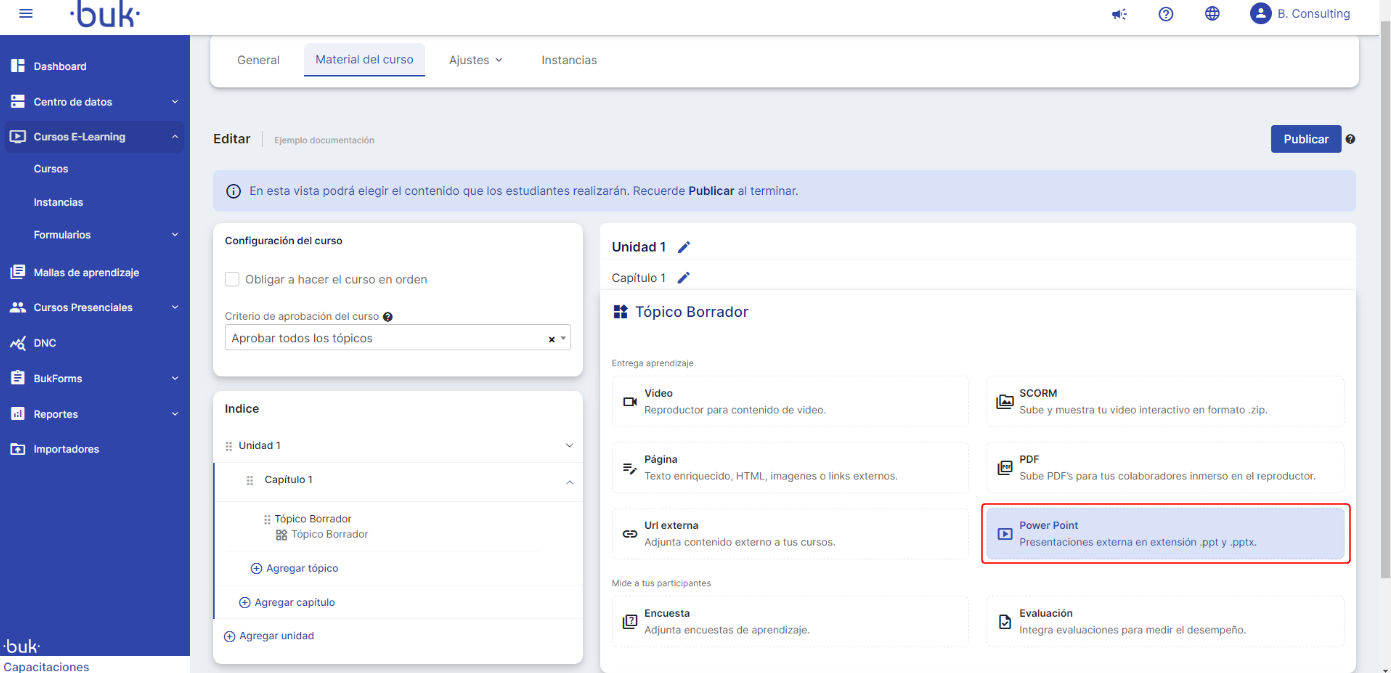1391x673 pixels.
Task: Clear the Aprobar todos los tópicos selection
Action: coord(551,339)
